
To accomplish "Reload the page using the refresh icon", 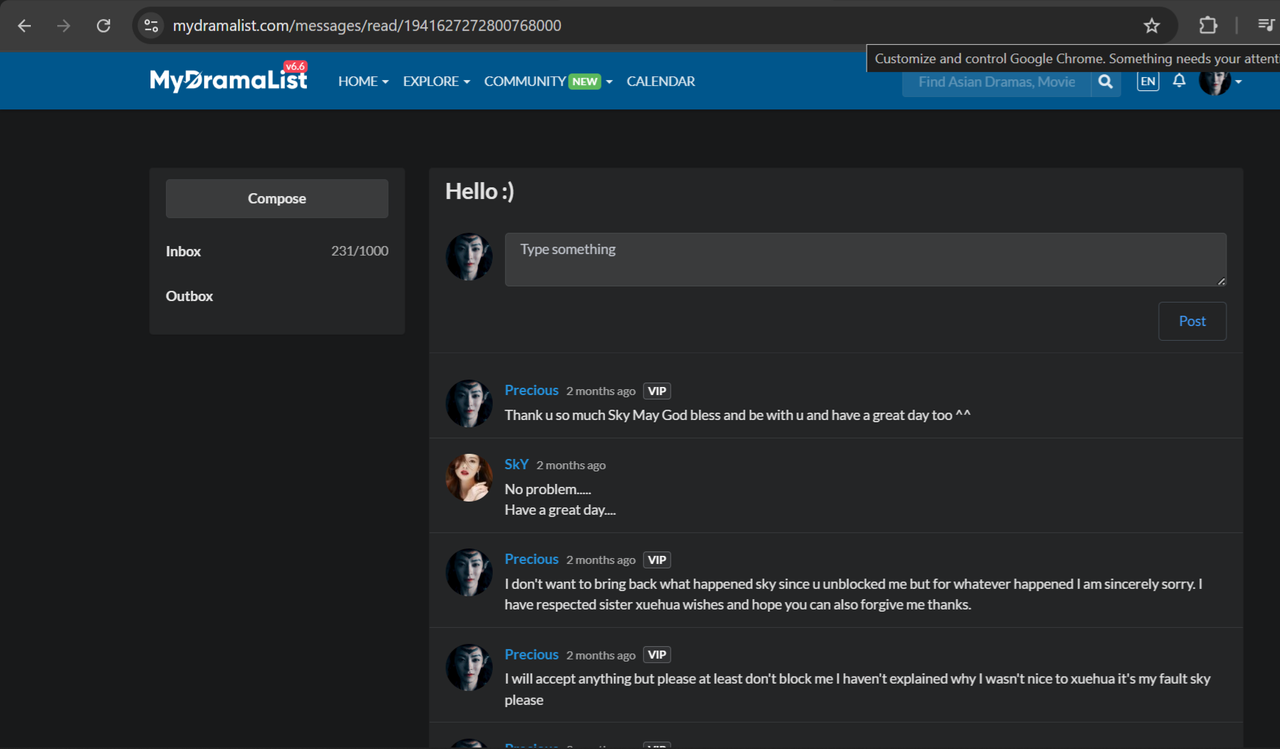I will [x=103, y=25].
